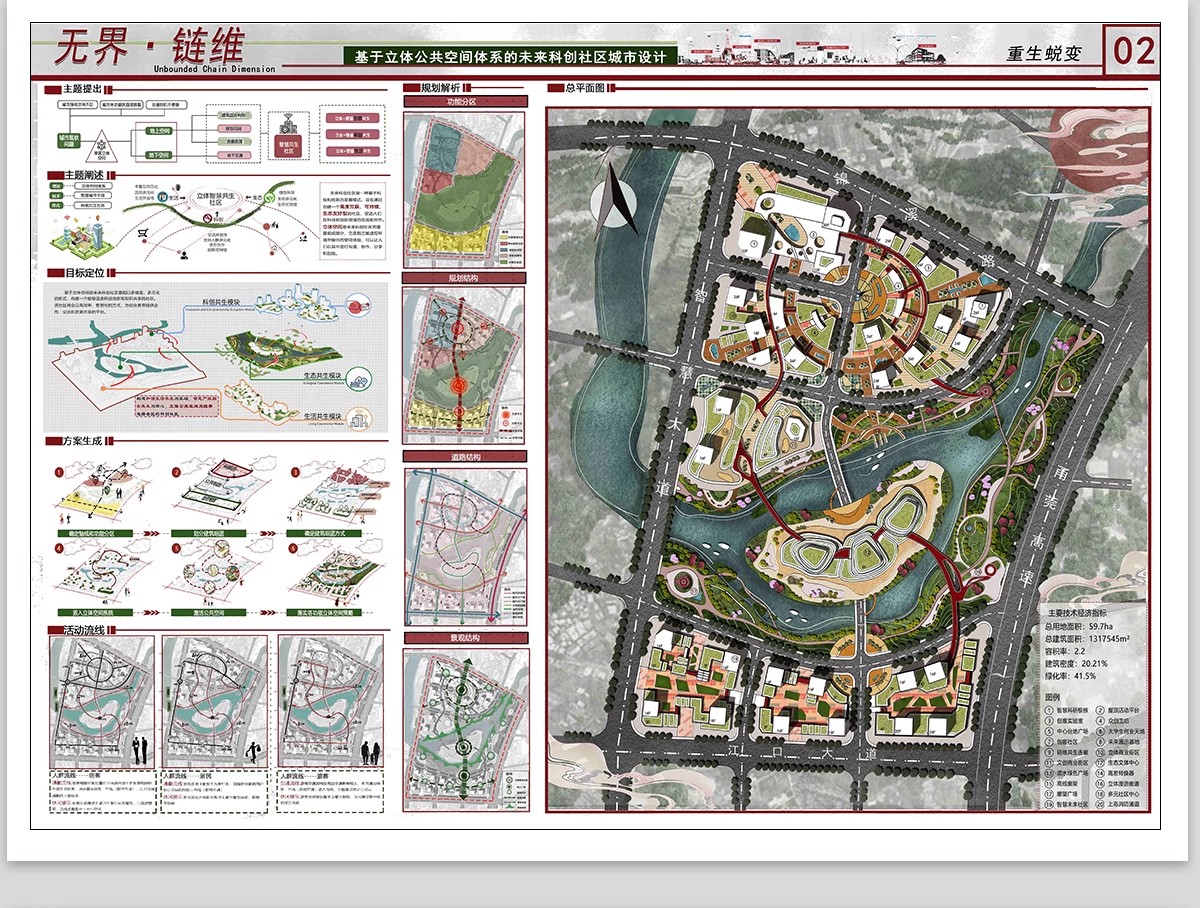Click the 地上空间 button in the flow diagram

tap(159, 130)
